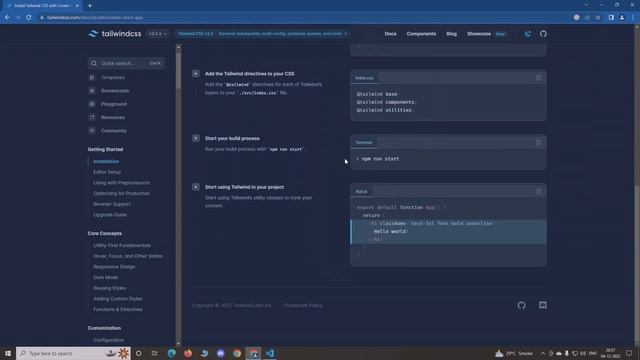Click the Windows taskbar search box
The image size is (640, 360).
click(73, 353)
